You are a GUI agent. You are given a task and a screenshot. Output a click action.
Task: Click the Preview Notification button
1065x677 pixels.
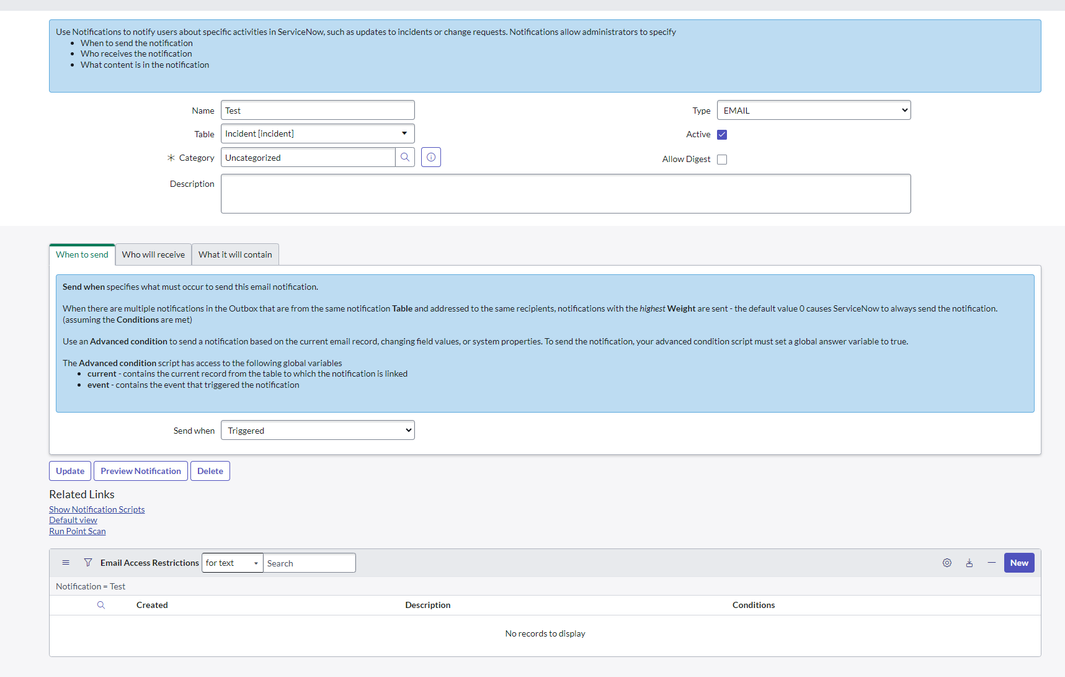141,471
